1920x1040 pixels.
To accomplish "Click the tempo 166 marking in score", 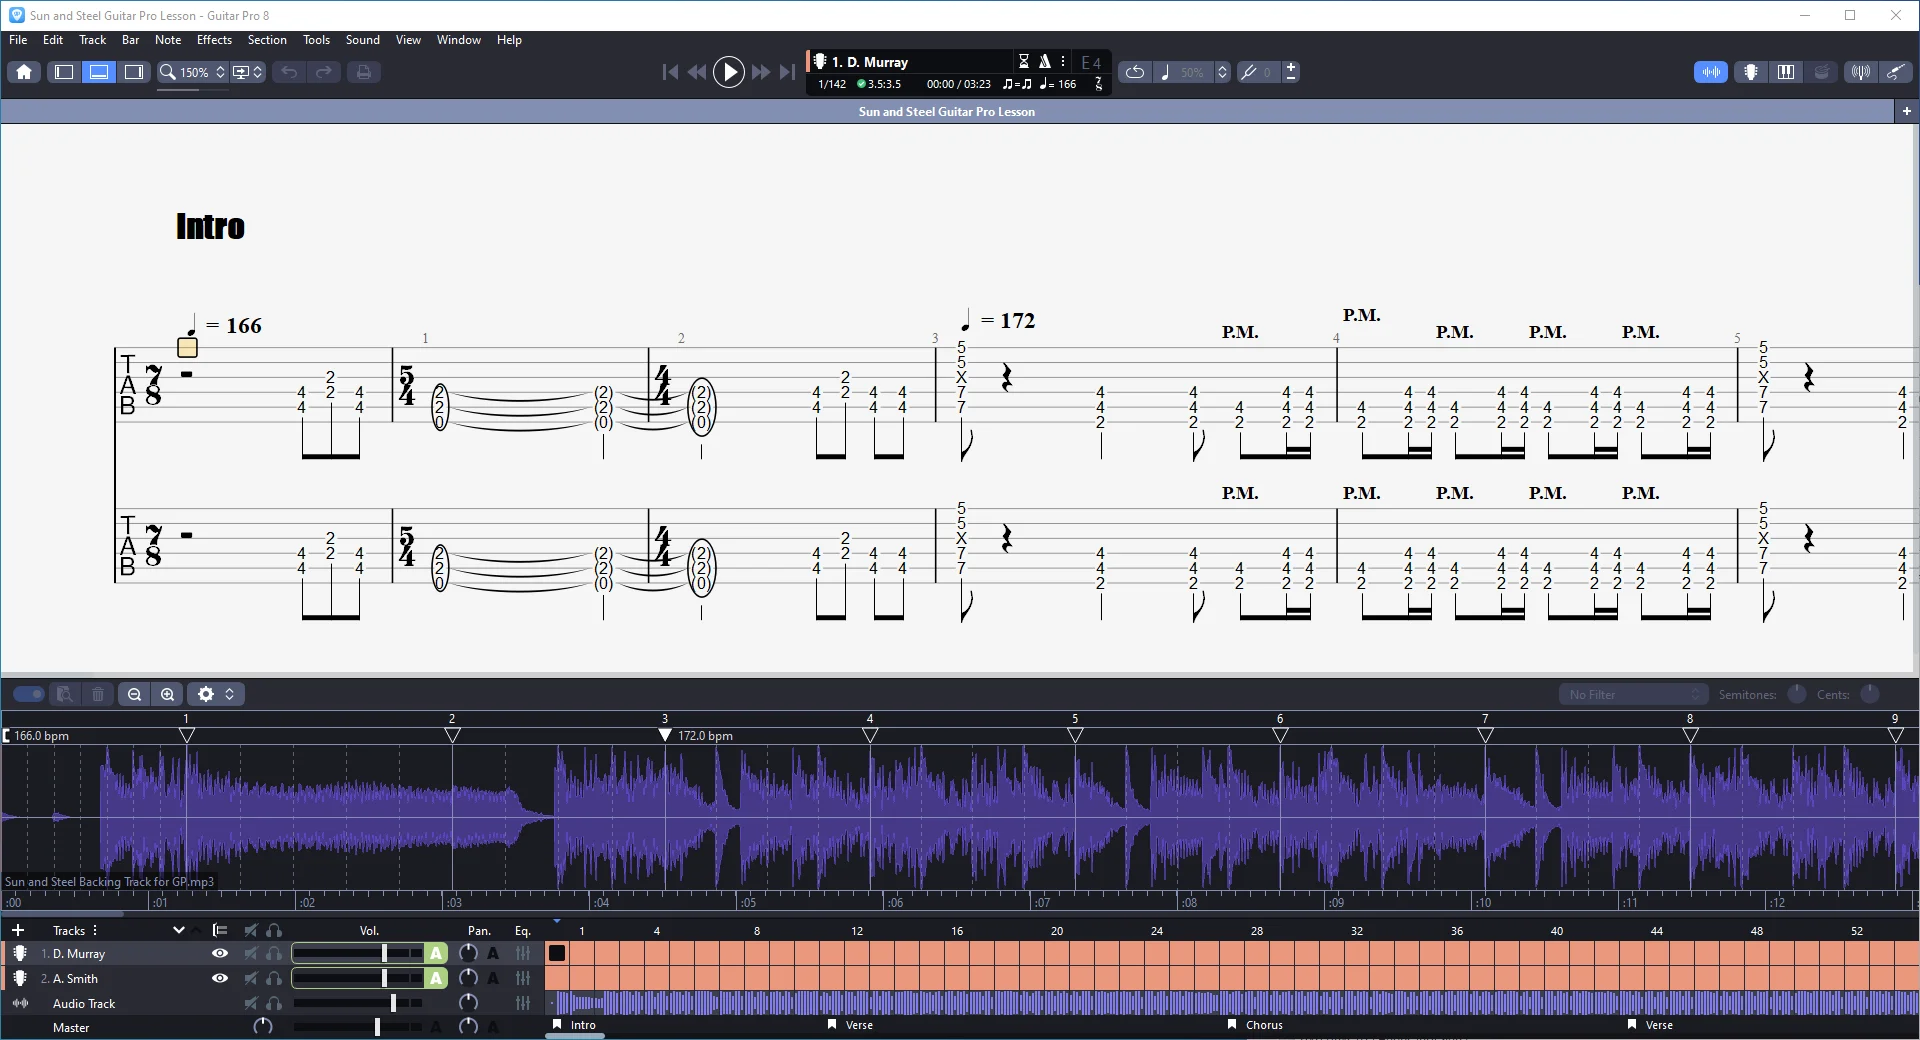I will click(x=225, y=325).
